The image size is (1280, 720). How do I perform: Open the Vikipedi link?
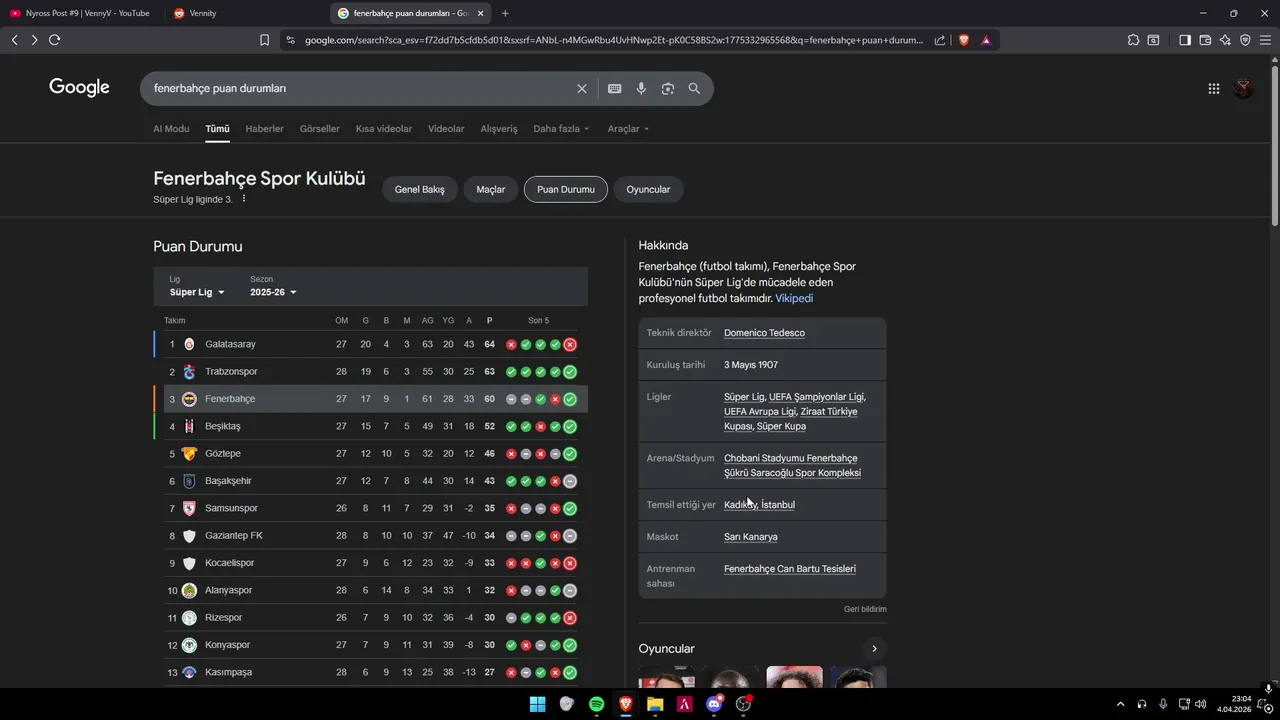click(794, 298)
